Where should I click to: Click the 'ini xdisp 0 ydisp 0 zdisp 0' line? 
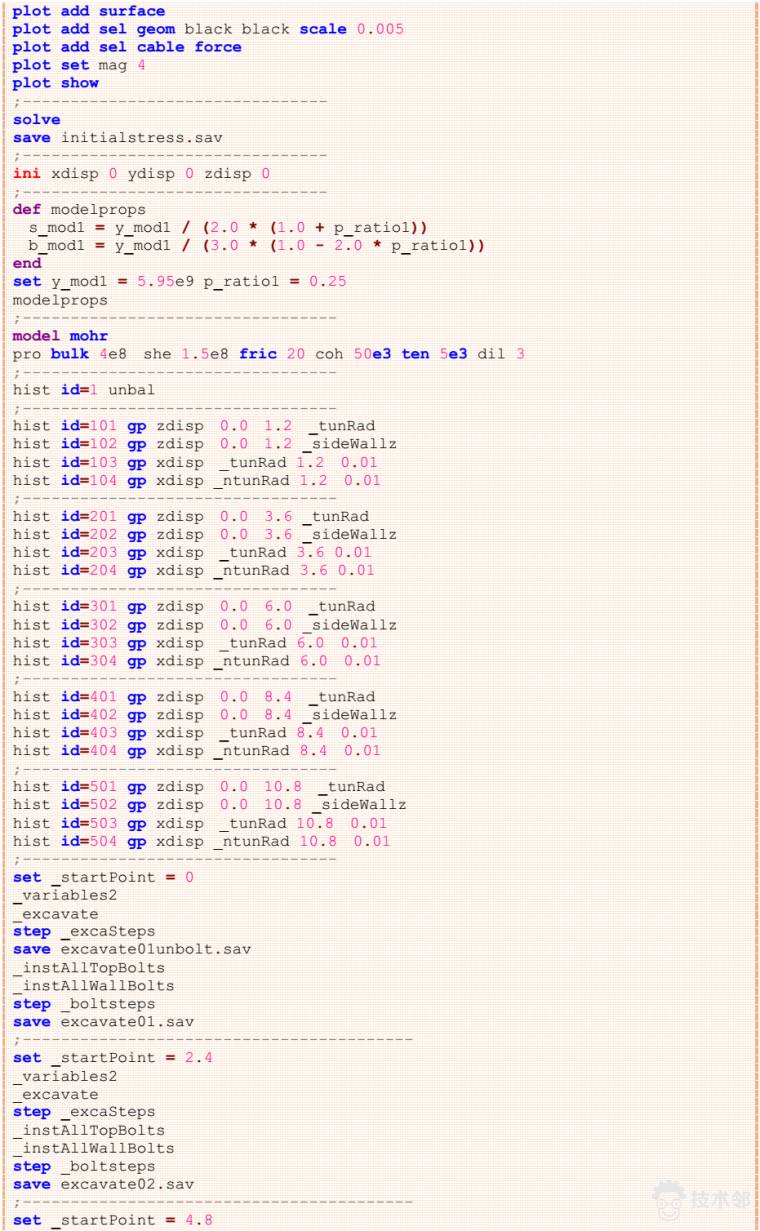141,173
